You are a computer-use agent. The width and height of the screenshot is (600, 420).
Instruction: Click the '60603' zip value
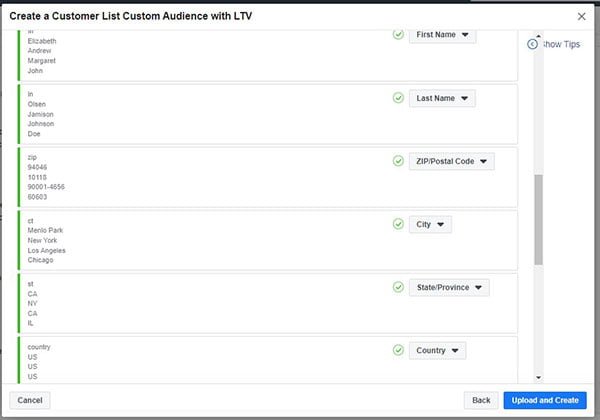point(37,197)
